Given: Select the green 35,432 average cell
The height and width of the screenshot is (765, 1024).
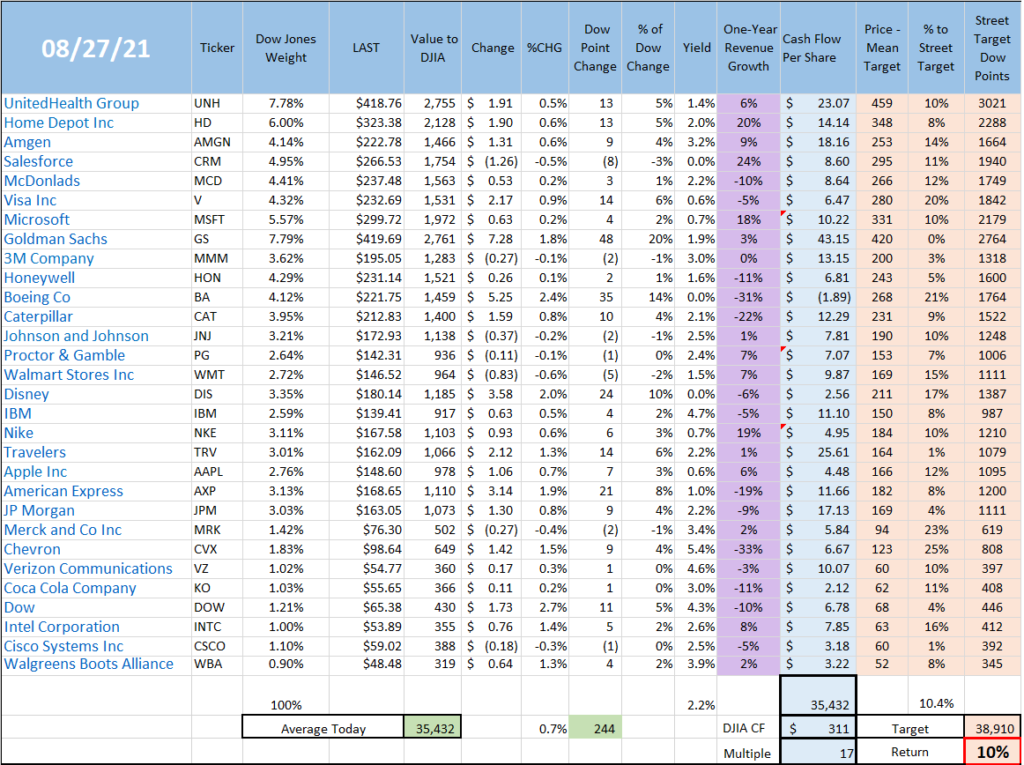Looking at the screenshot, I should point(433,728).
